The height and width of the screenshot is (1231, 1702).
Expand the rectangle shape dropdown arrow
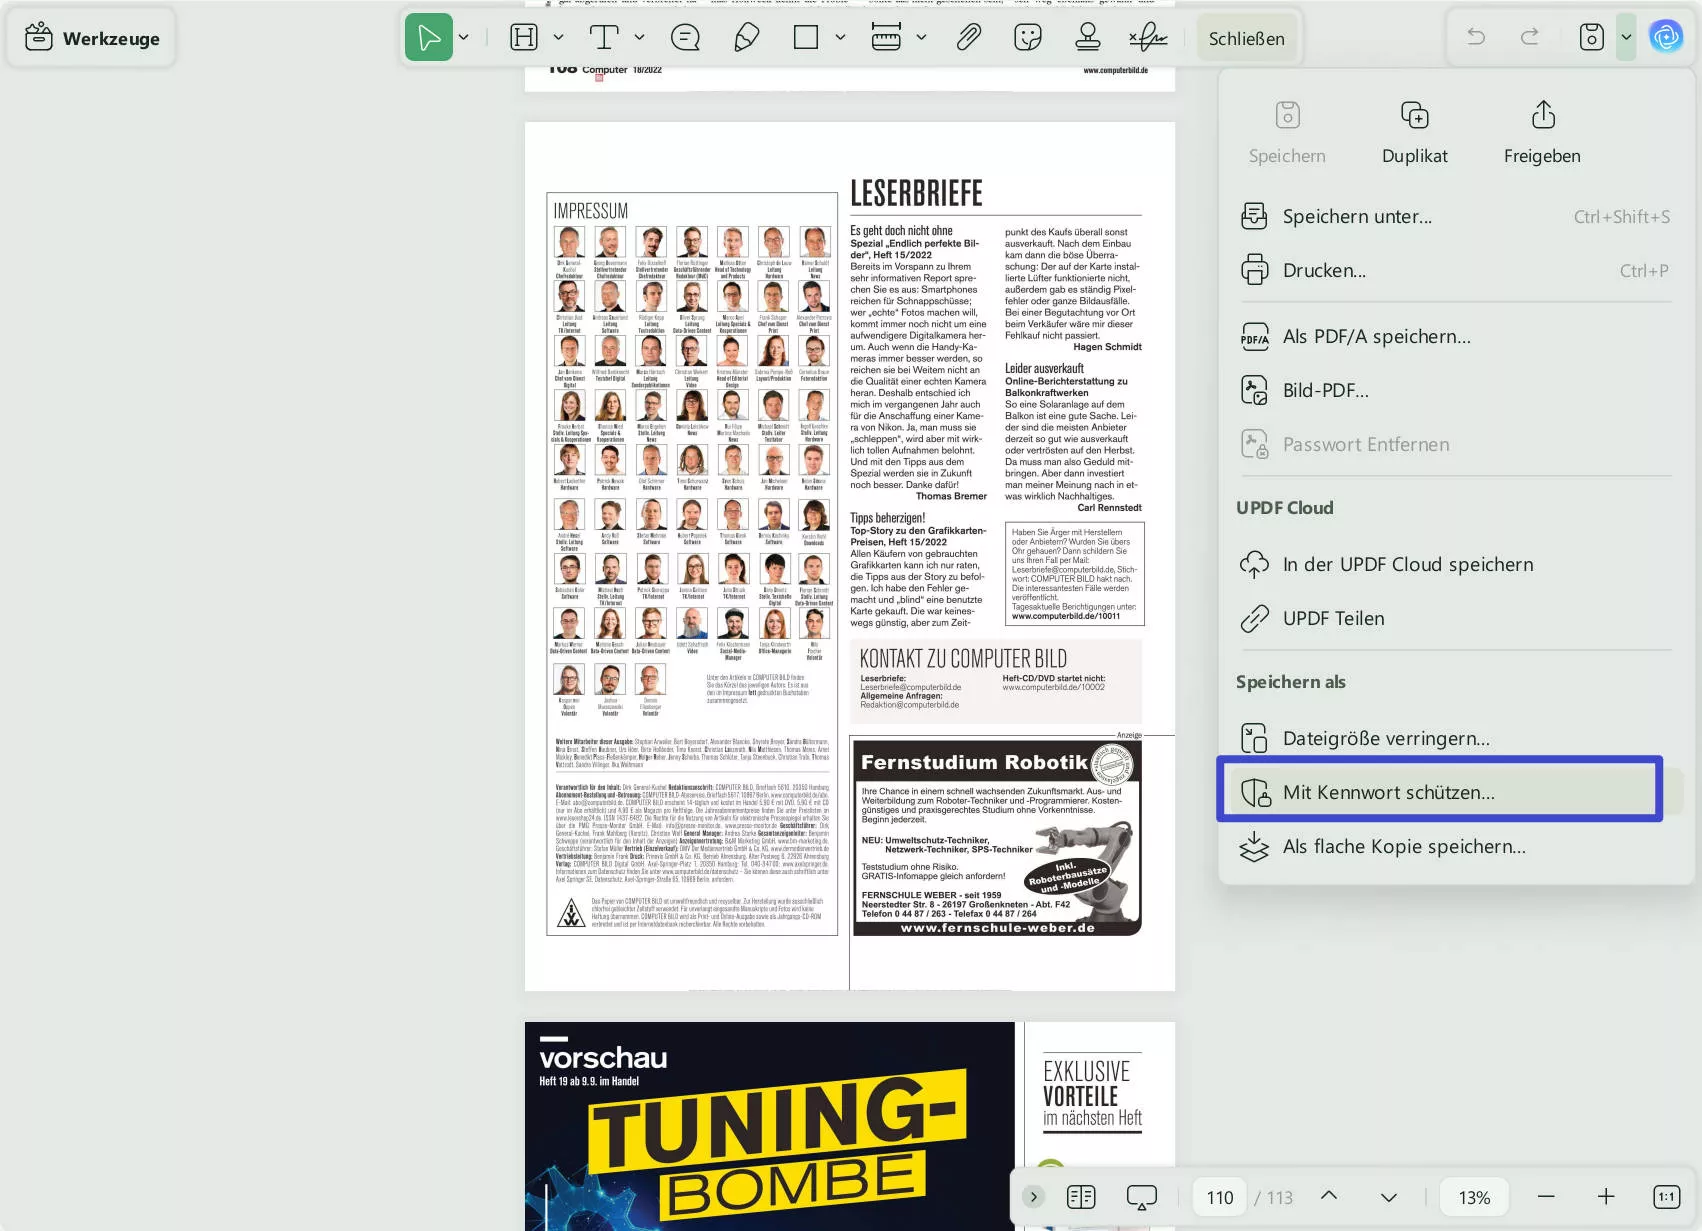coord(840,38)
